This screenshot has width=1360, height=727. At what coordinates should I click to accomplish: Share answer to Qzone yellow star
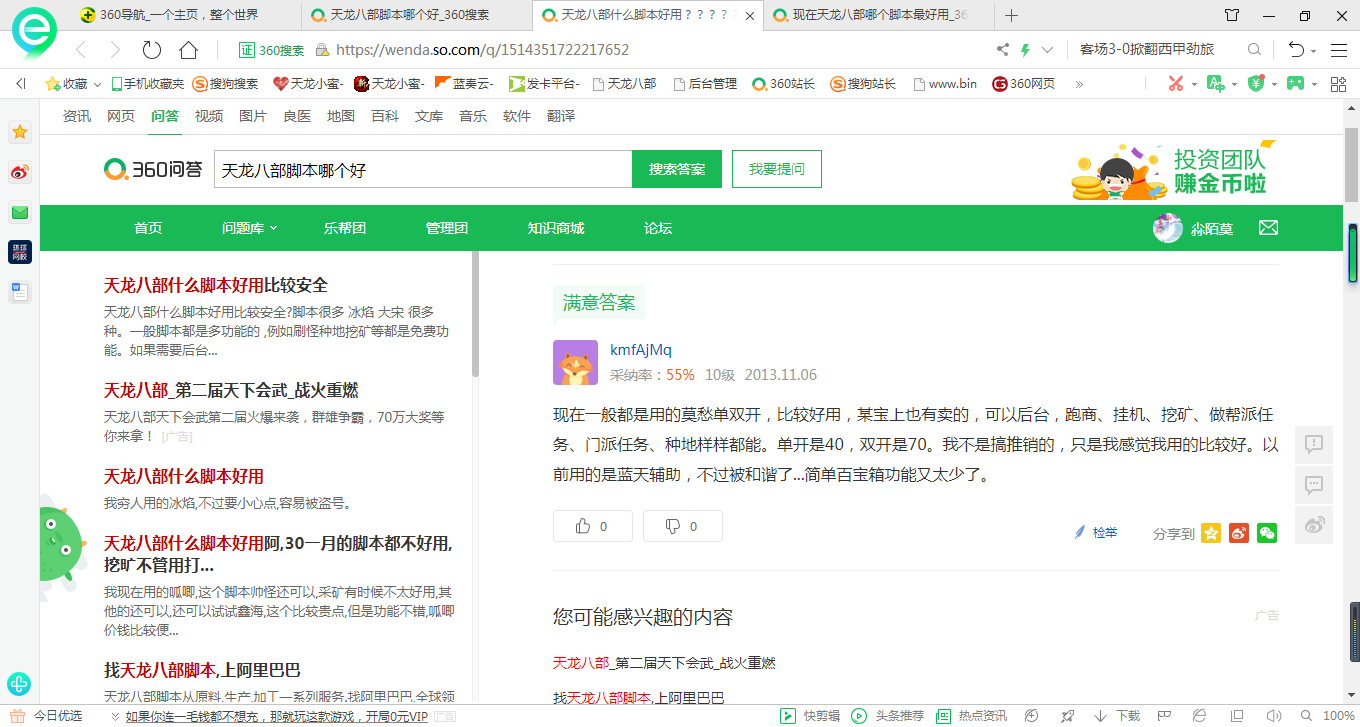(1211, 533)
